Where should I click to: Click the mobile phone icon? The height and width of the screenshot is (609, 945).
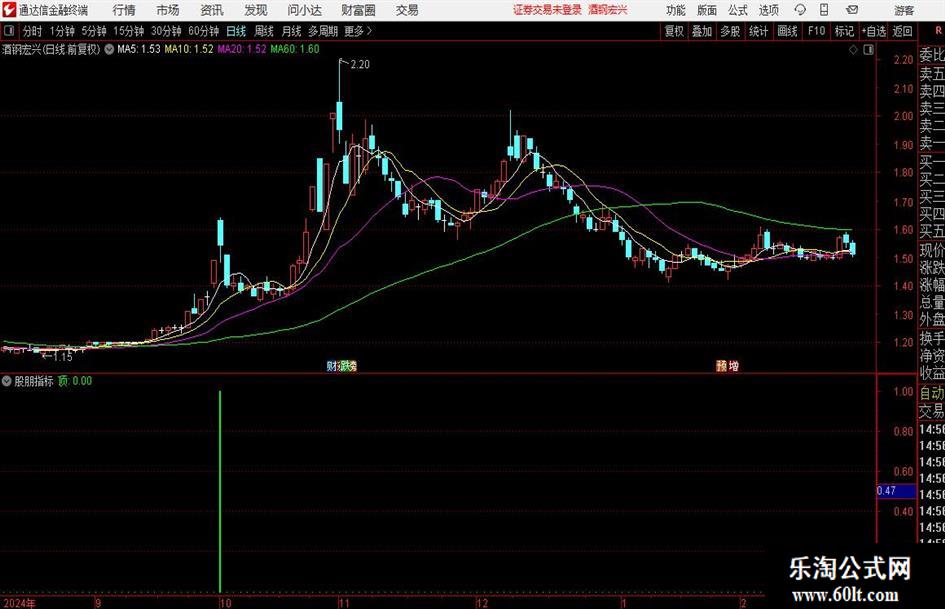tap(824, 10)
